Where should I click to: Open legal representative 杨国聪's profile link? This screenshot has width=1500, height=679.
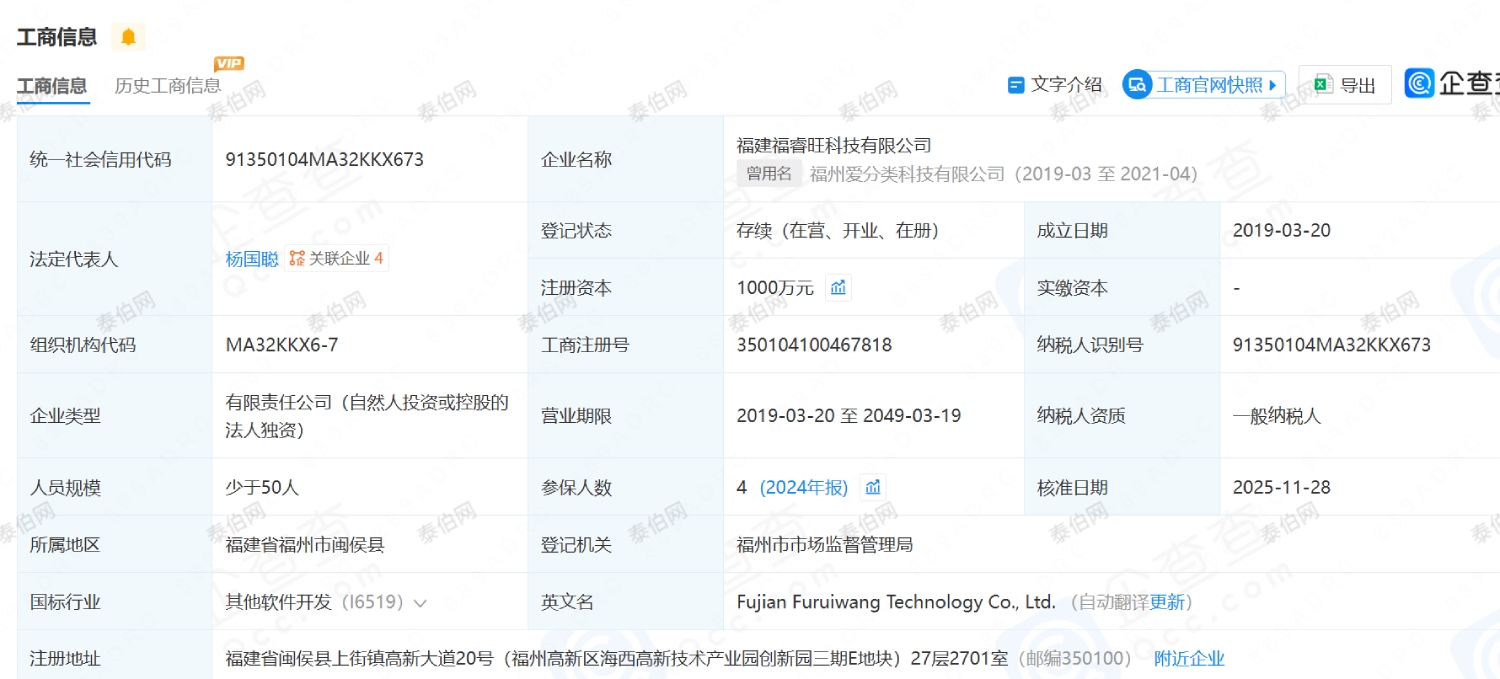(x=252, y=259)
